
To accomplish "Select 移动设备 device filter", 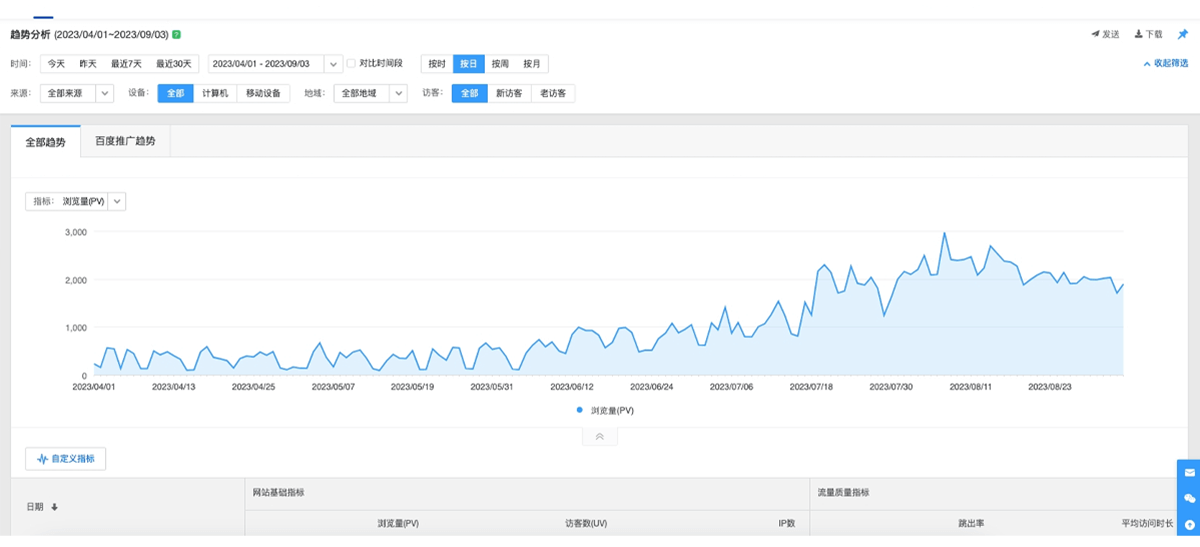I will click(264, 93).
